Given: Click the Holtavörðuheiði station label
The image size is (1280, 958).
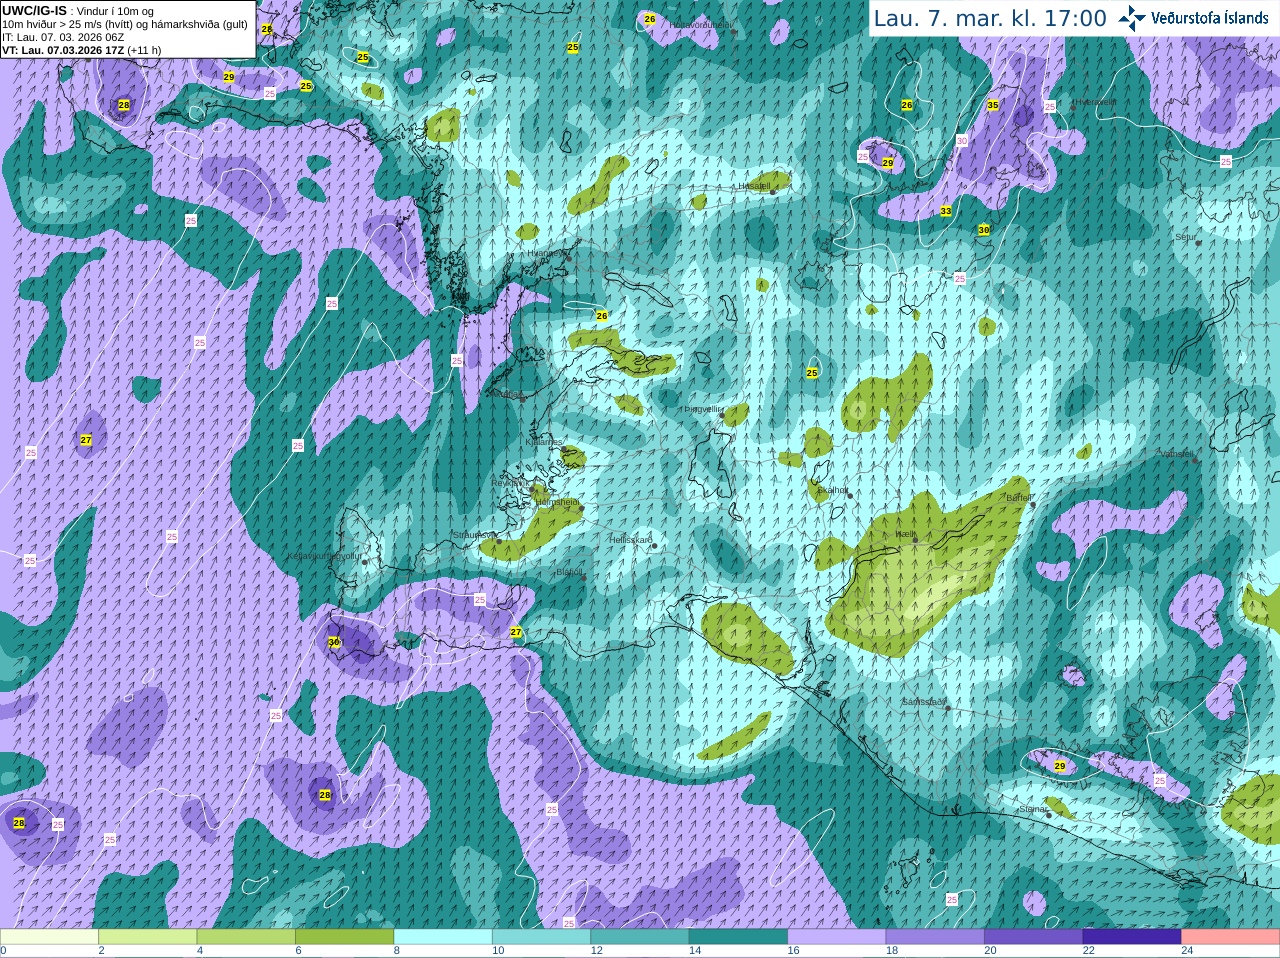Looking at the screenshot, I should (x=702, y=24).
